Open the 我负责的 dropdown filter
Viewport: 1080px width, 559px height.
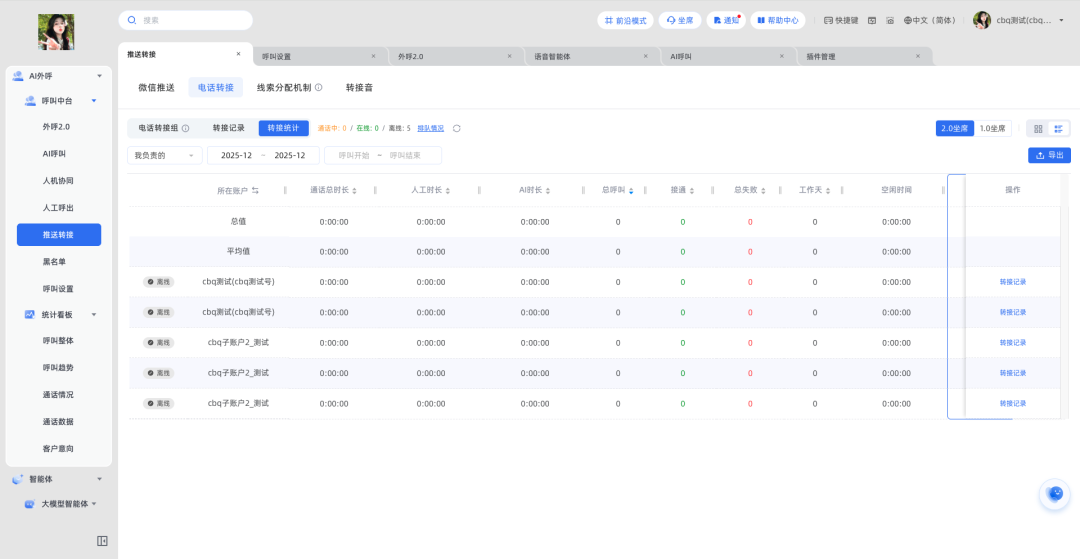pos(165,155)
